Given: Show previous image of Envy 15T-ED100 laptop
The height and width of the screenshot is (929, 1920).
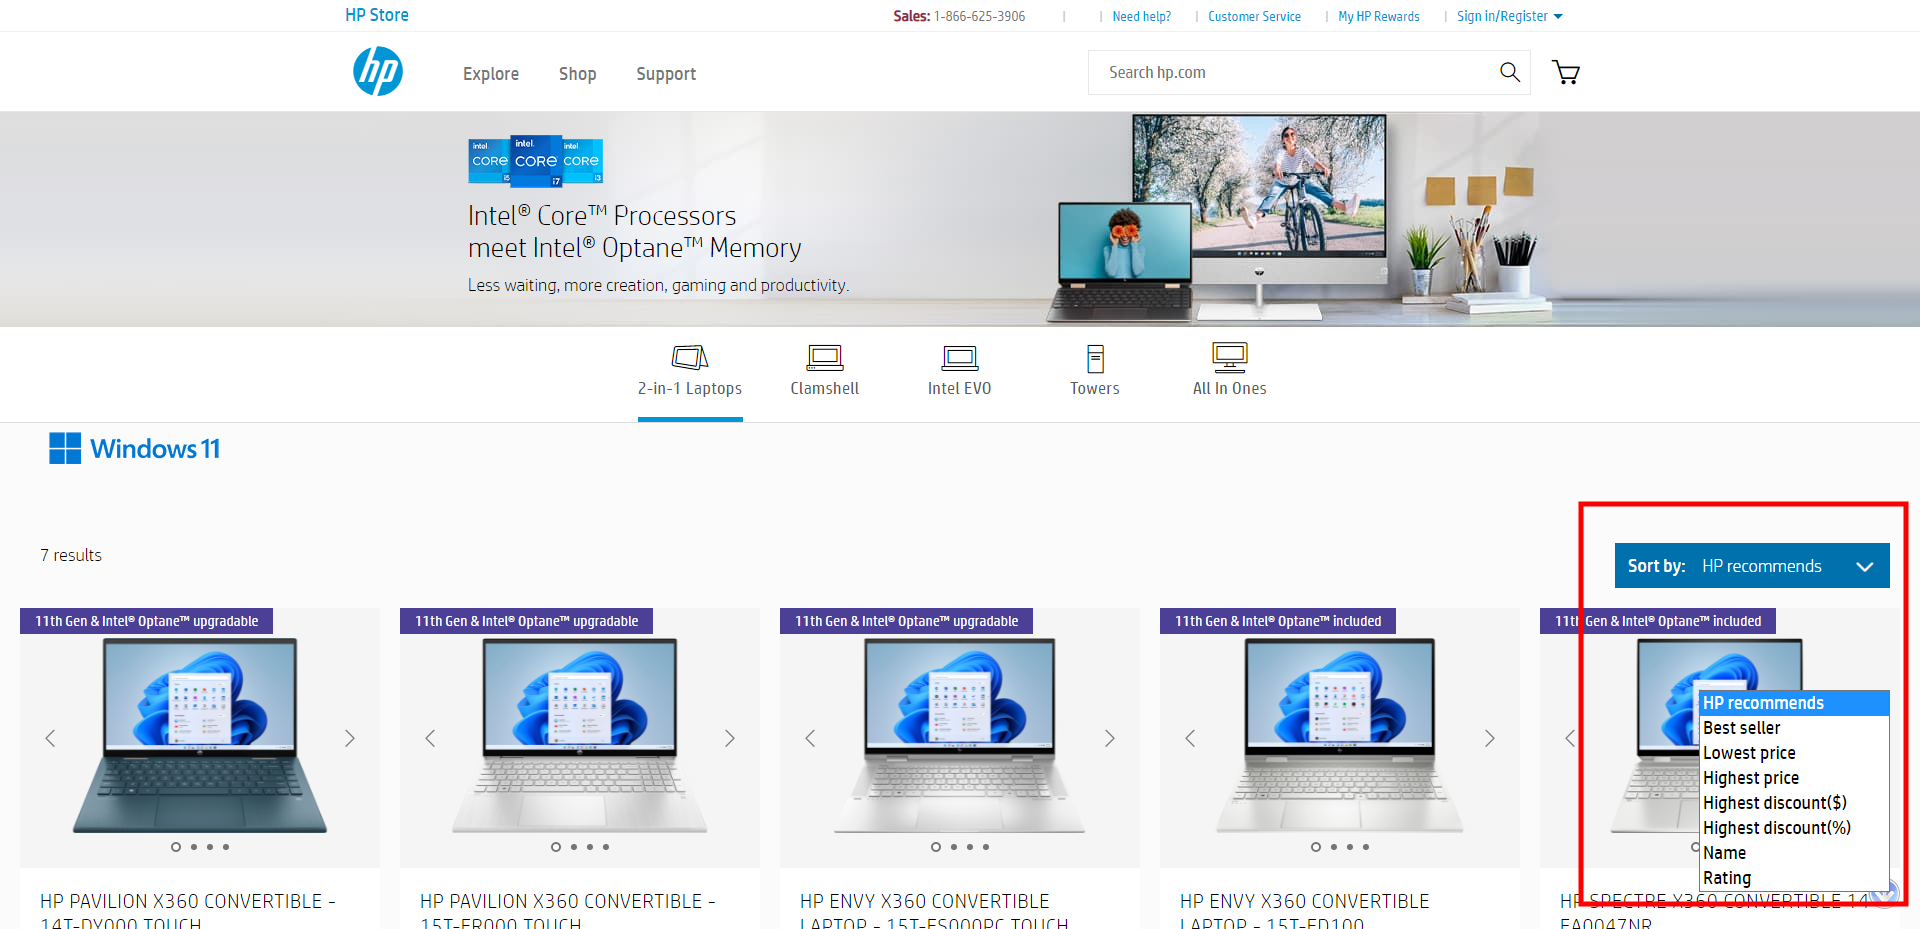Looking at the screenshot, I should point(1190,738).
